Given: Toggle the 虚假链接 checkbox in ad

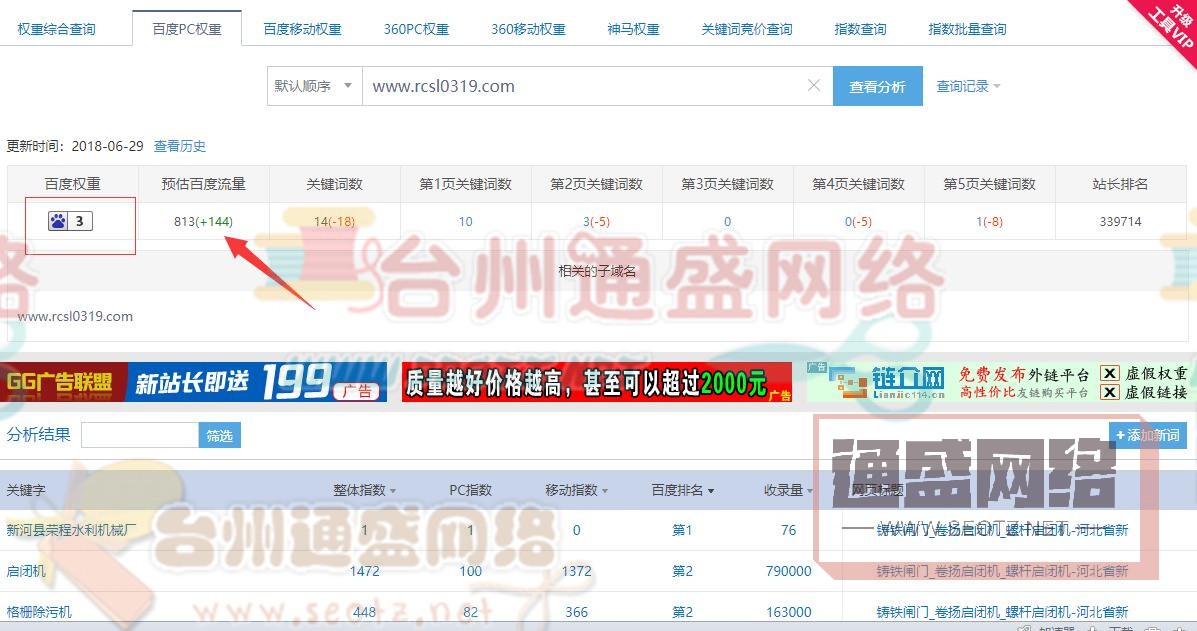Looking at the screenshot, I should click(1109, 392).
